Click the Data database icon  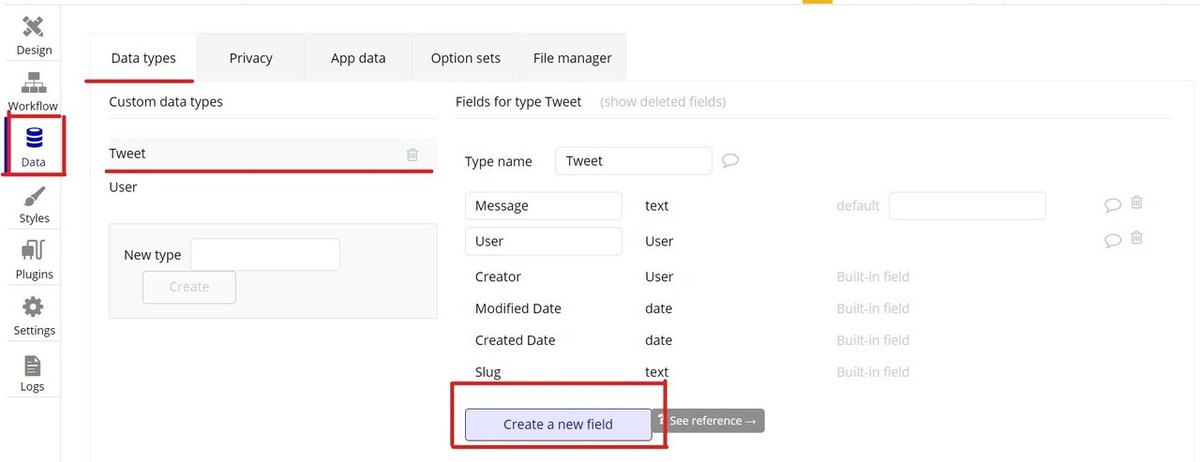point(34,139)
